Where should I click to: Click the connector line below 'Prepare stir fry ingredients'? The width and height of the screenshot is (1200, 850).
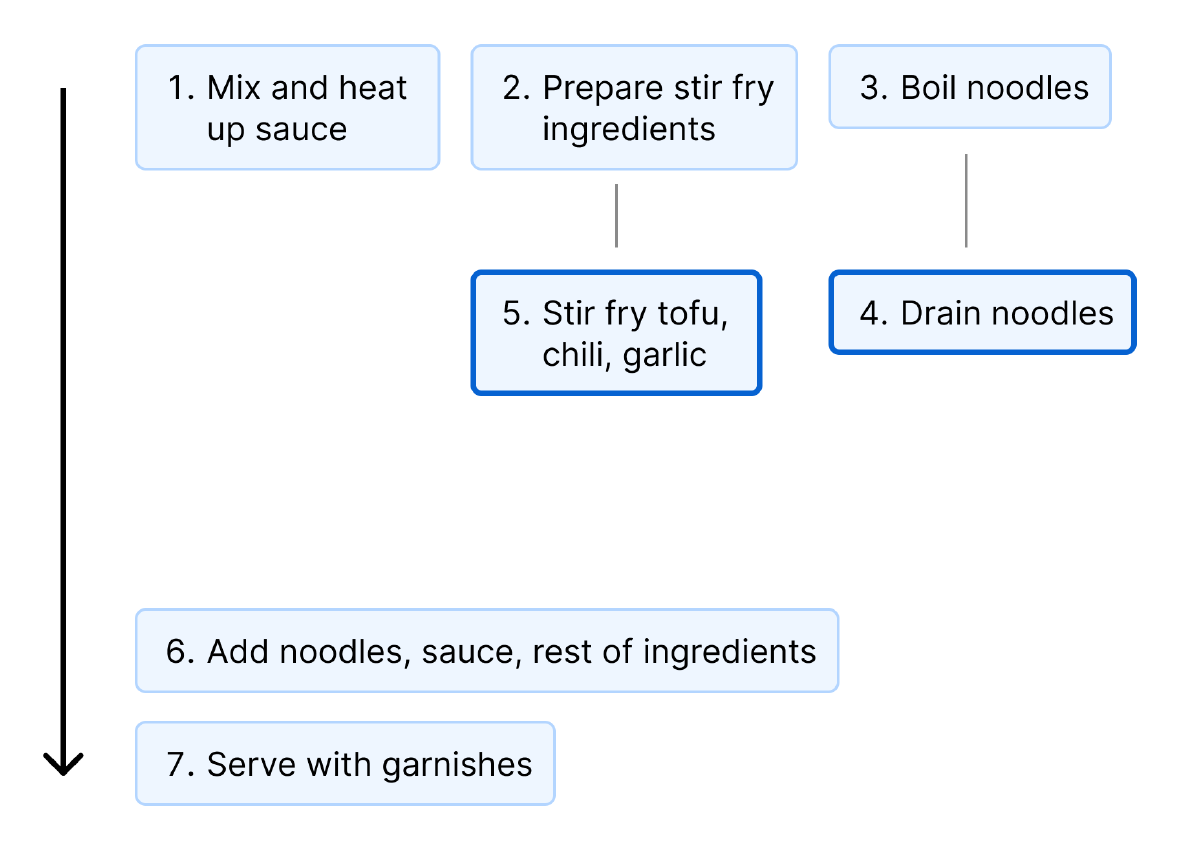click(x=616, y=215)
